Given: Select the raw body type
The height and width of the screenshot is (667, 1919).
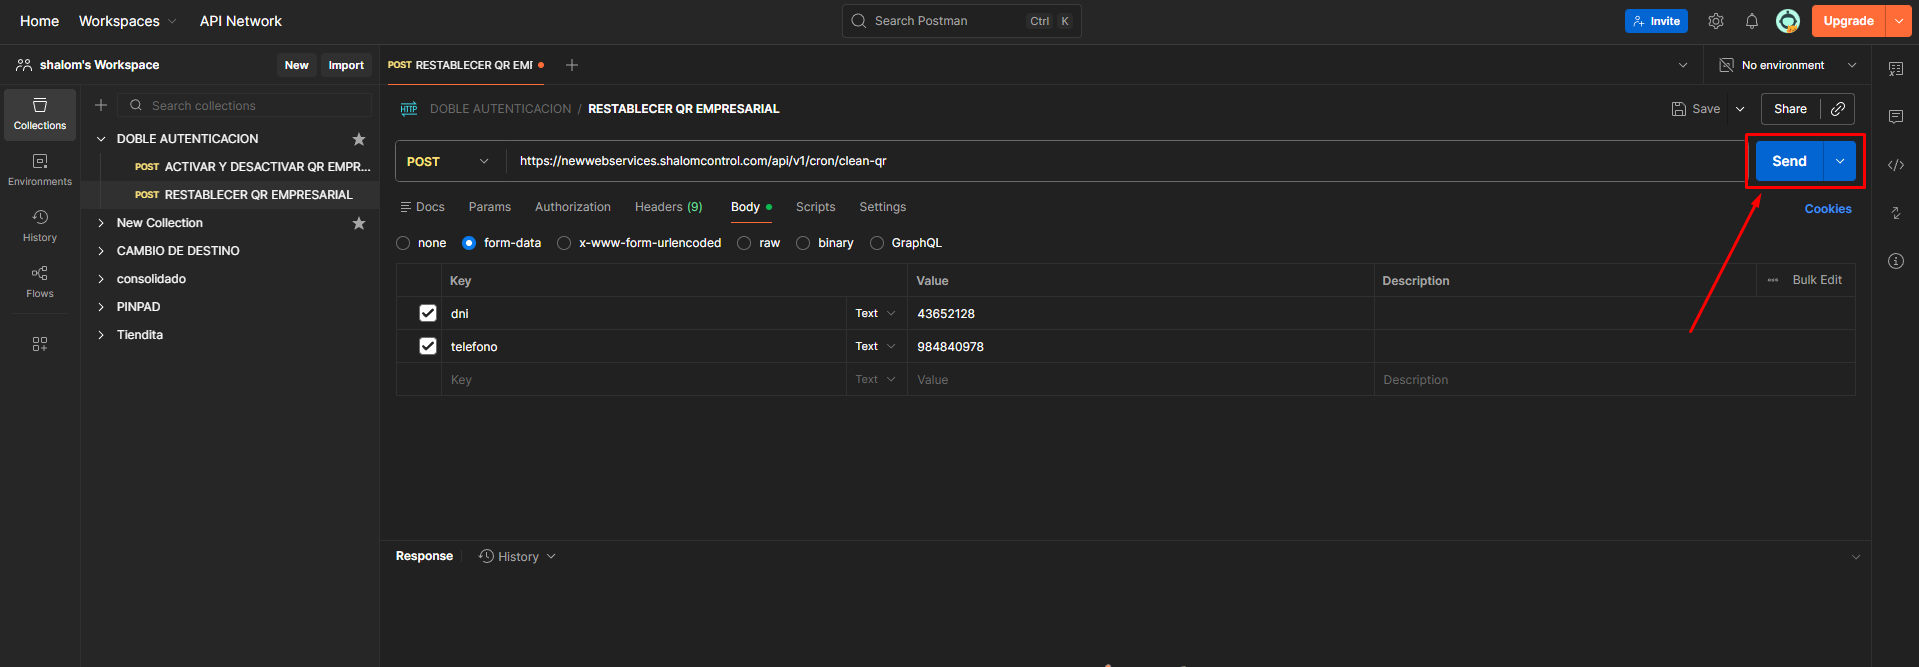Looking at the screenshot, I should (744, 243).
